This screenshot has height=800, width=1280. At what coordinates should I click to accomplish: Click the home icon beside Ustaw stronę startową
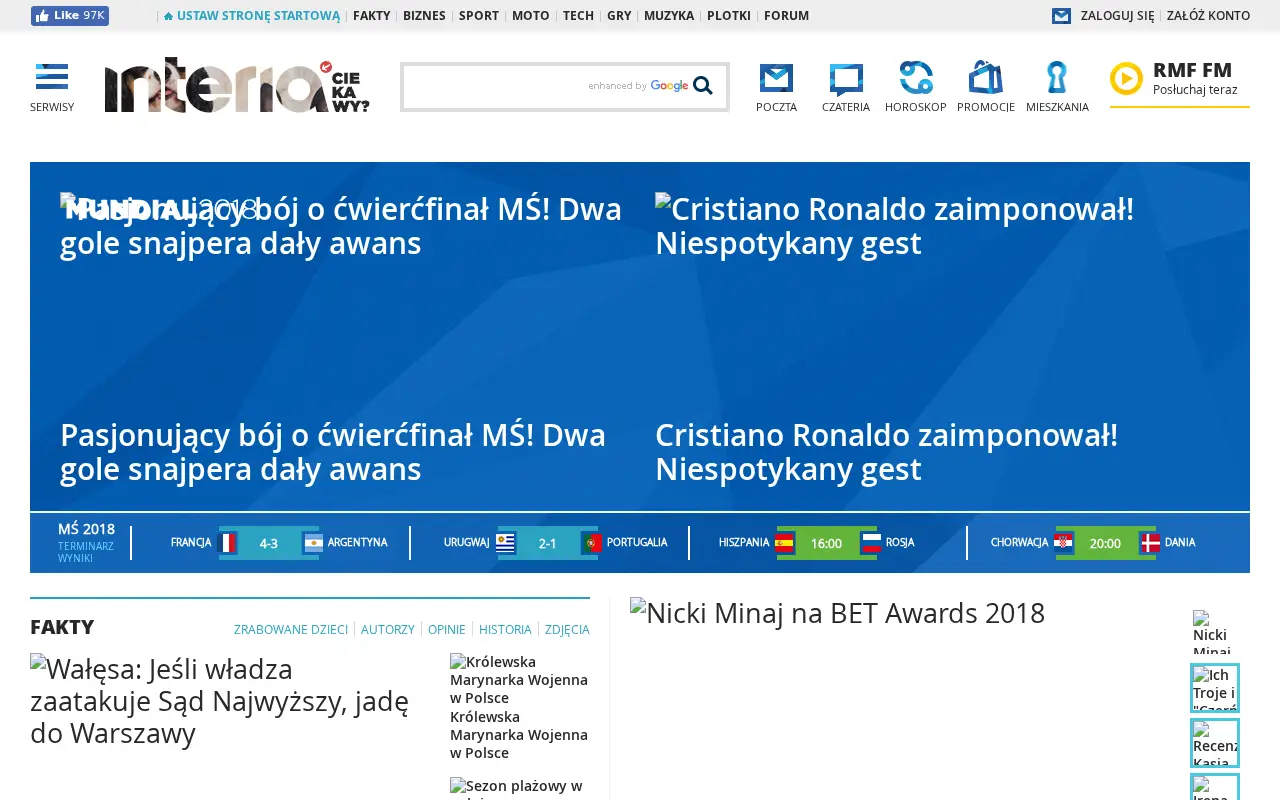169,16
